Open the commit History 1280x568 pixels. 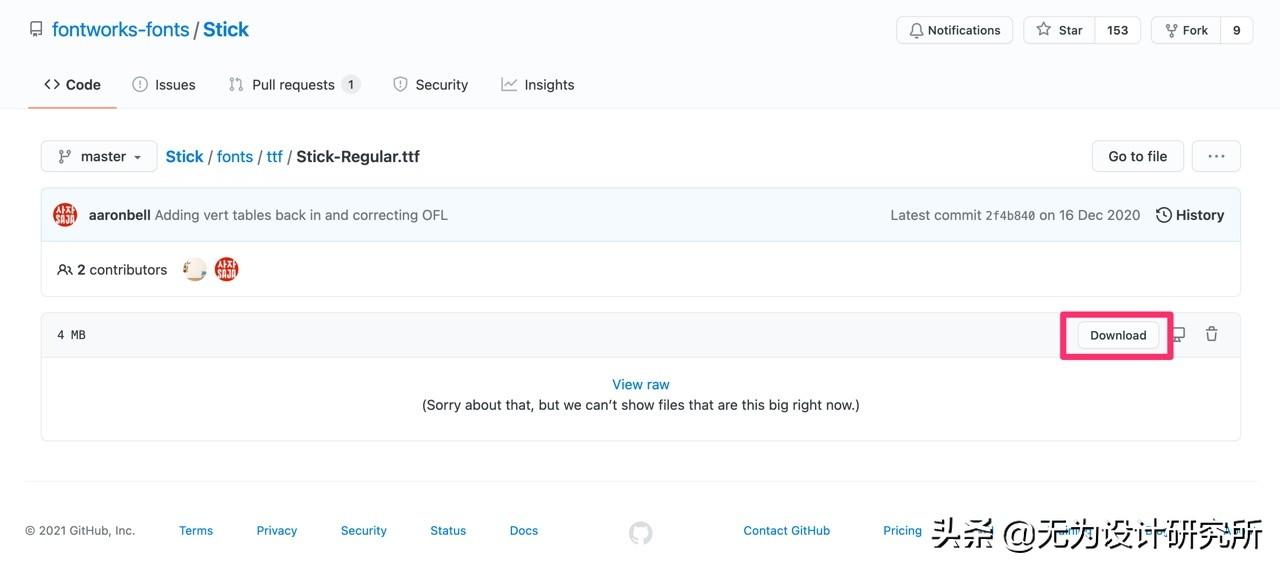(x=1190, y=215)
